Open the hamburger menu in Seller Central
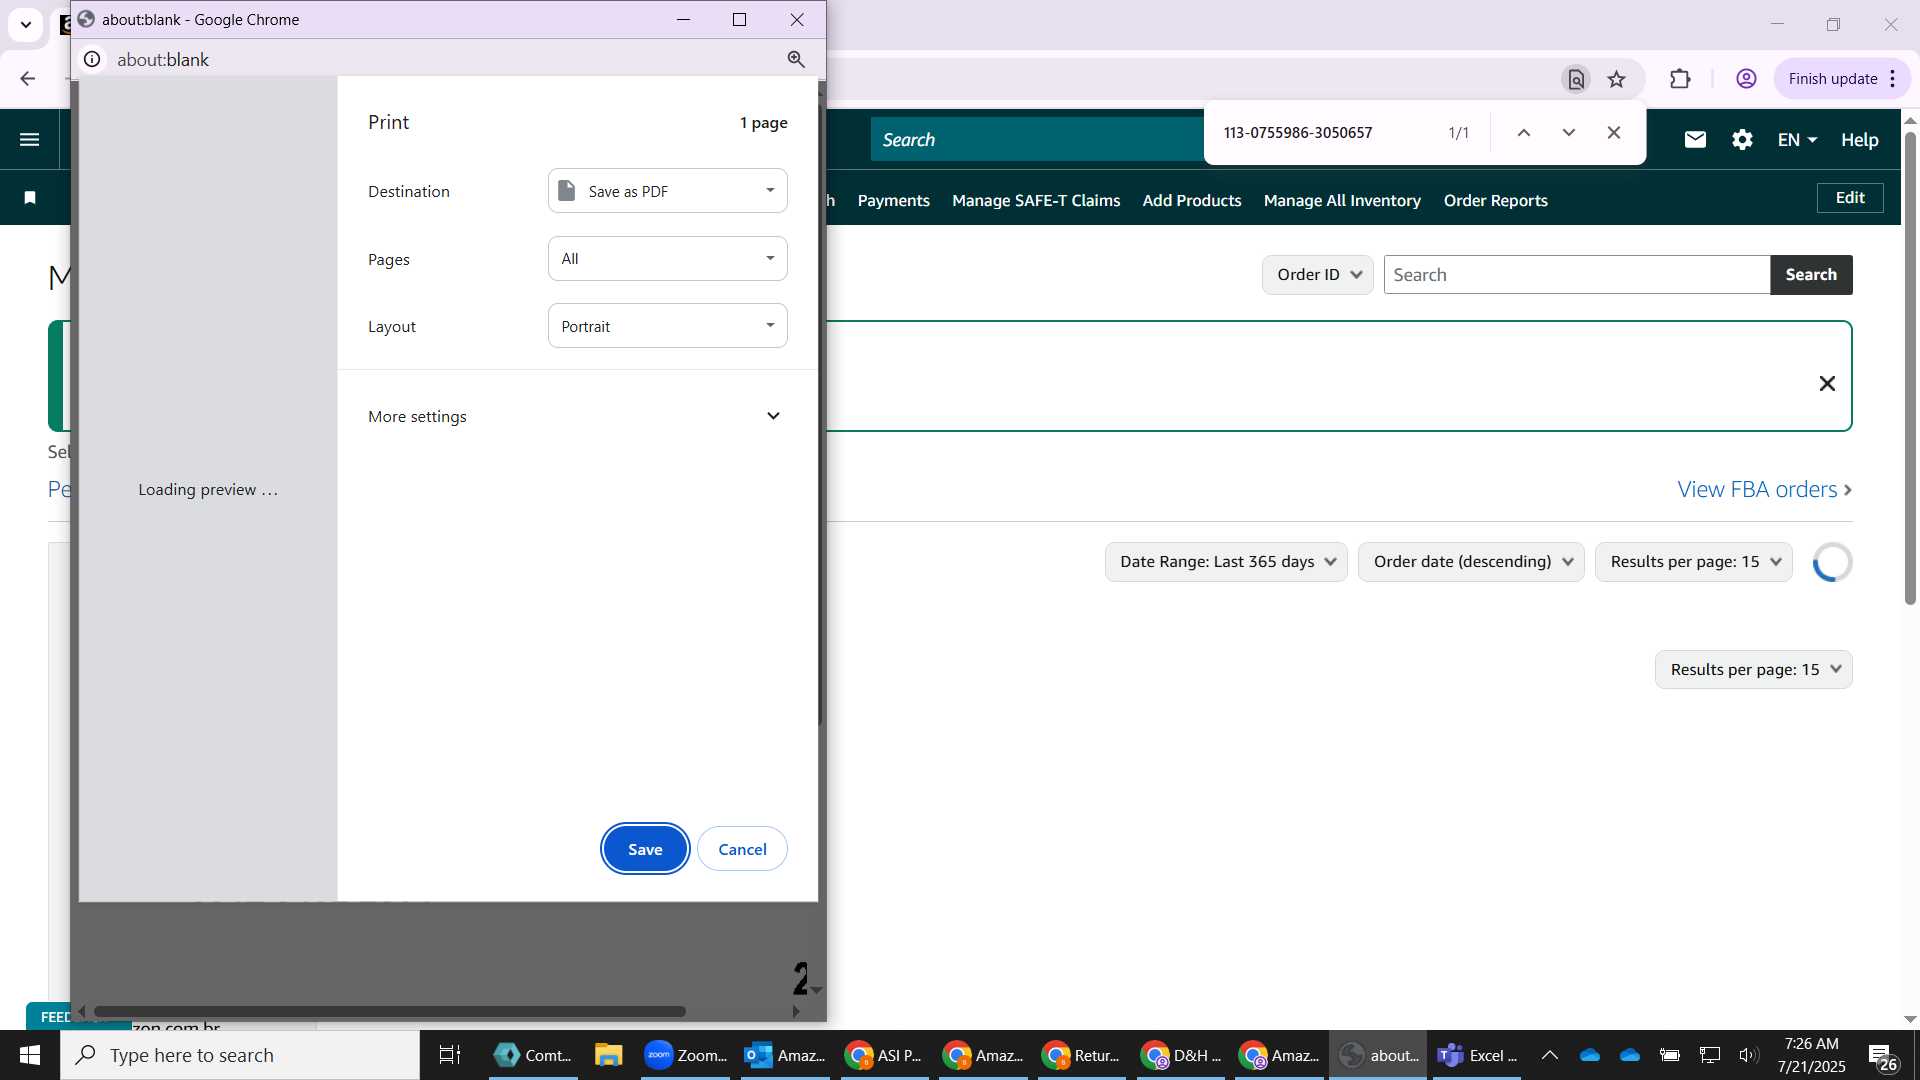 (30, 140)
